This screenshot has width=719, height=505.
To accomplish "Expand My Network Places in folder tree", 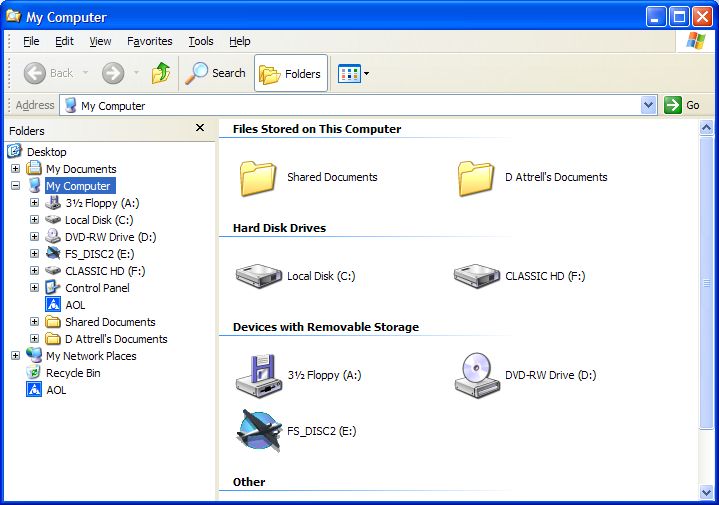I will point(15,356).
